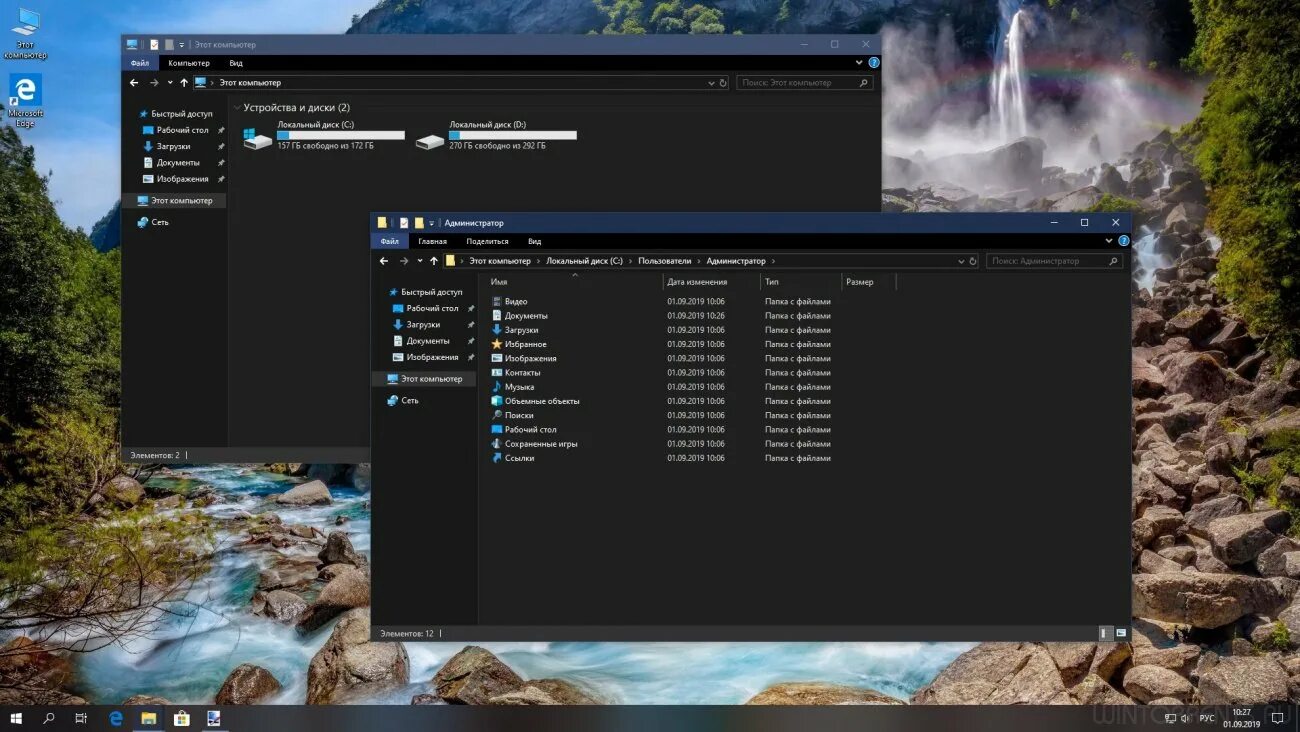This screenshot has width=1300, height=732.
Task: Click the Properties icon in Quick Access Toolbar
Action: [x=403, y=222]
